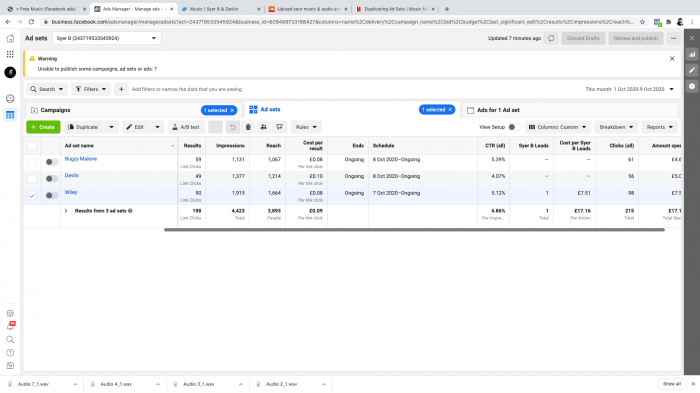This screenshot has height=393, width=700.
Task: Clear the Campaigns 1 selected chip
Action: (x=232, y=110)
